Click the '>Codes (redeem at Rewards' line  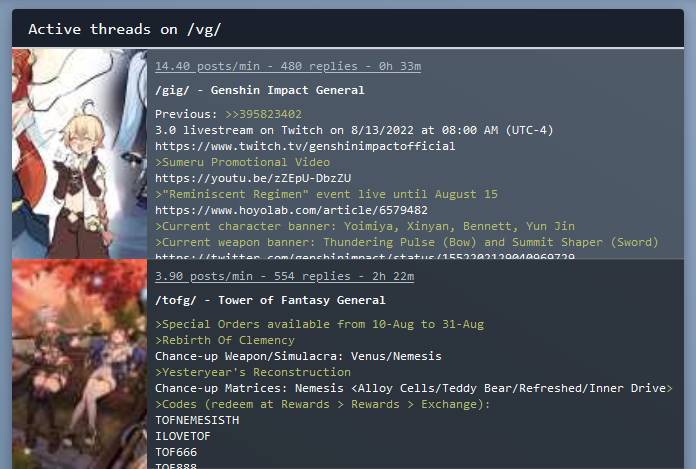coord(323,404)
